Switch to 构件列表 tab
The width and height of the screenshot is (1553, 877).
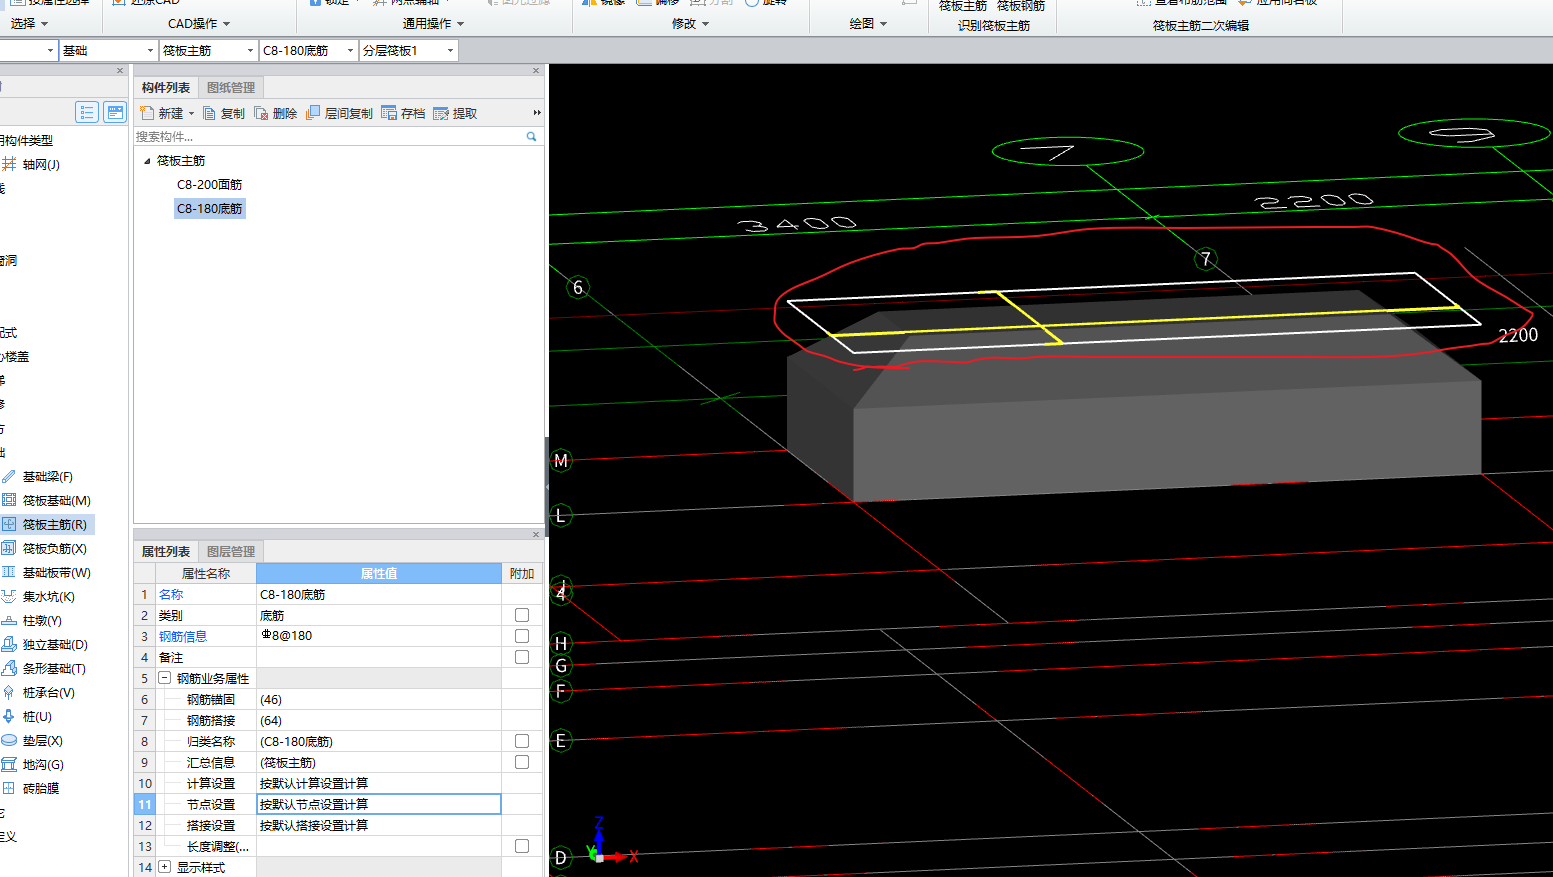pos(166,88)
